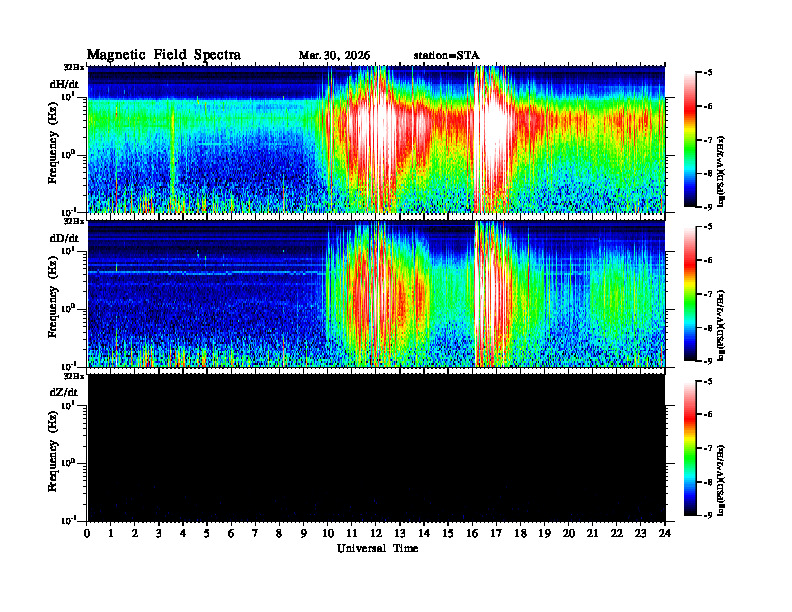Click hour tick label "18" on time axis
The height and width of the screenshot is (612, 792).
(x=520, y=534)
